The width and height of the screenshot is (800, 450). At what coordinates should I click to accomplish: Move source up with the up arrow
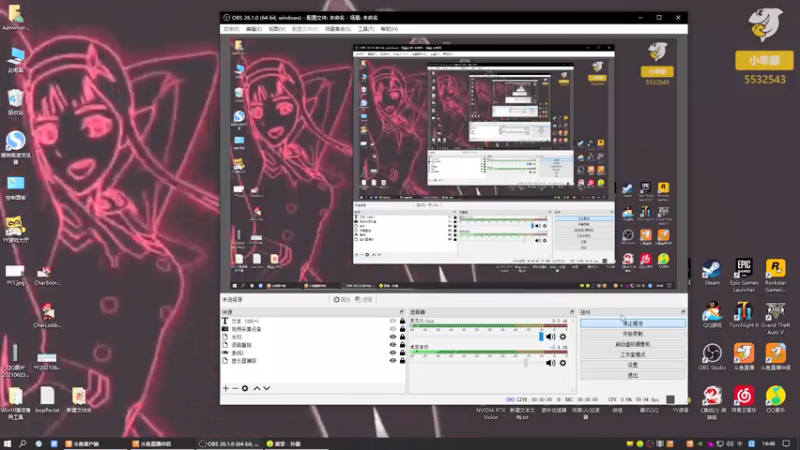coord(257,388)
